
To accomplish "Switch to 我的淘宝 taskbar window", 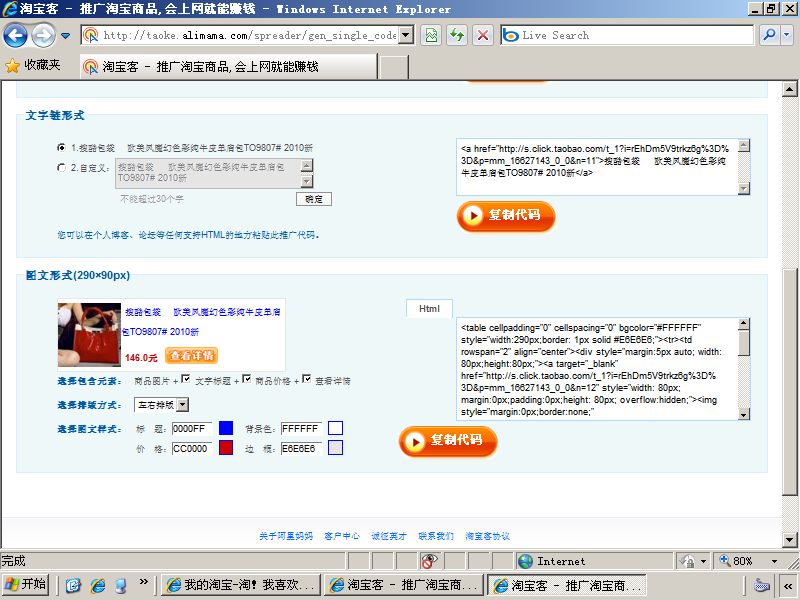I will click(241, 585).
